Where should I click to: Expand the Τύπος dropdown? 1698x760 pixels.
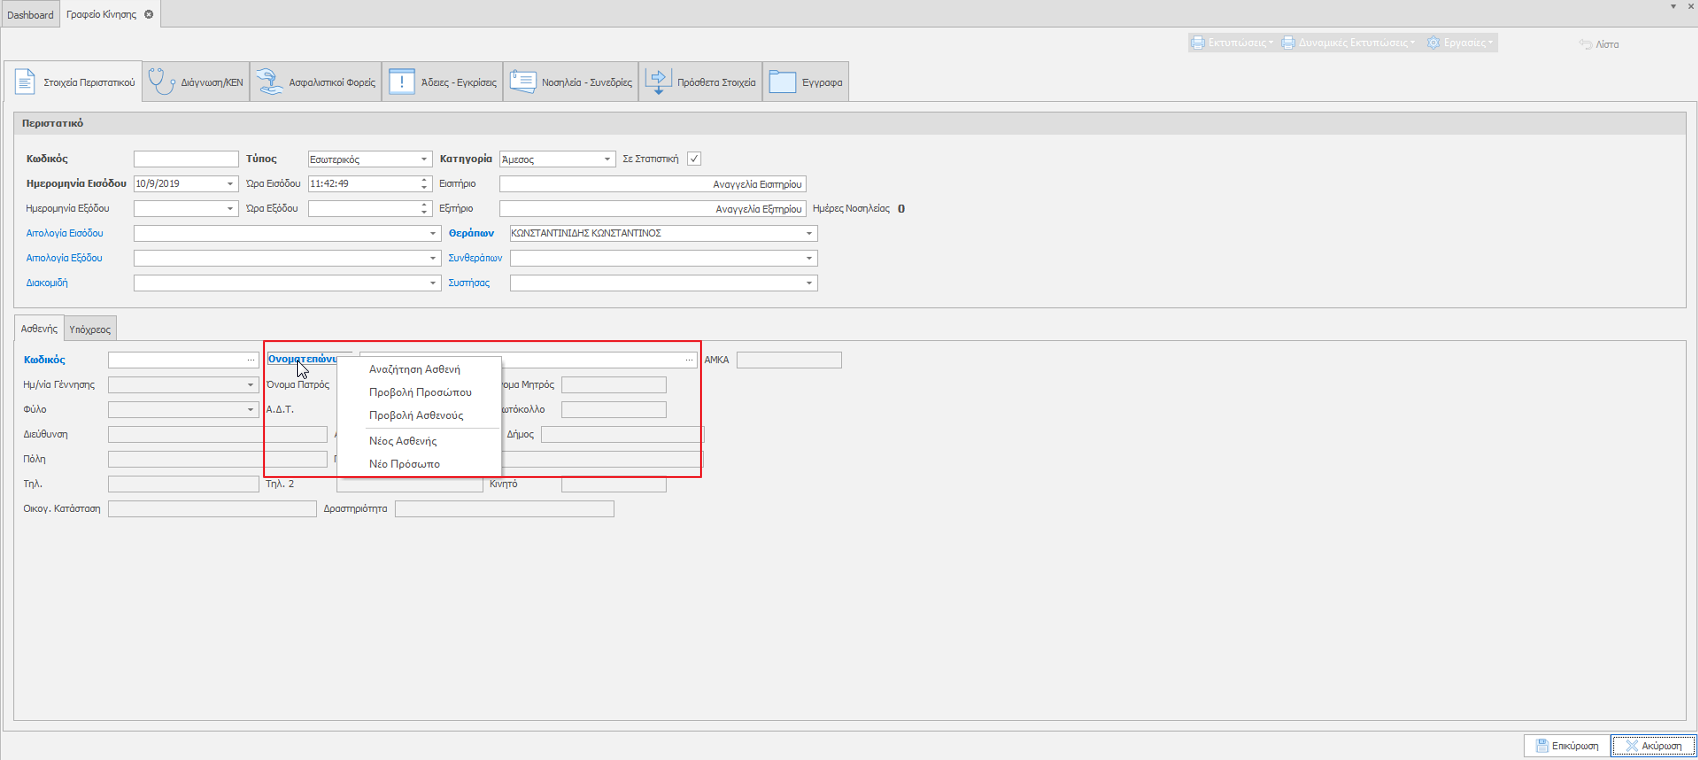[424, 159]
